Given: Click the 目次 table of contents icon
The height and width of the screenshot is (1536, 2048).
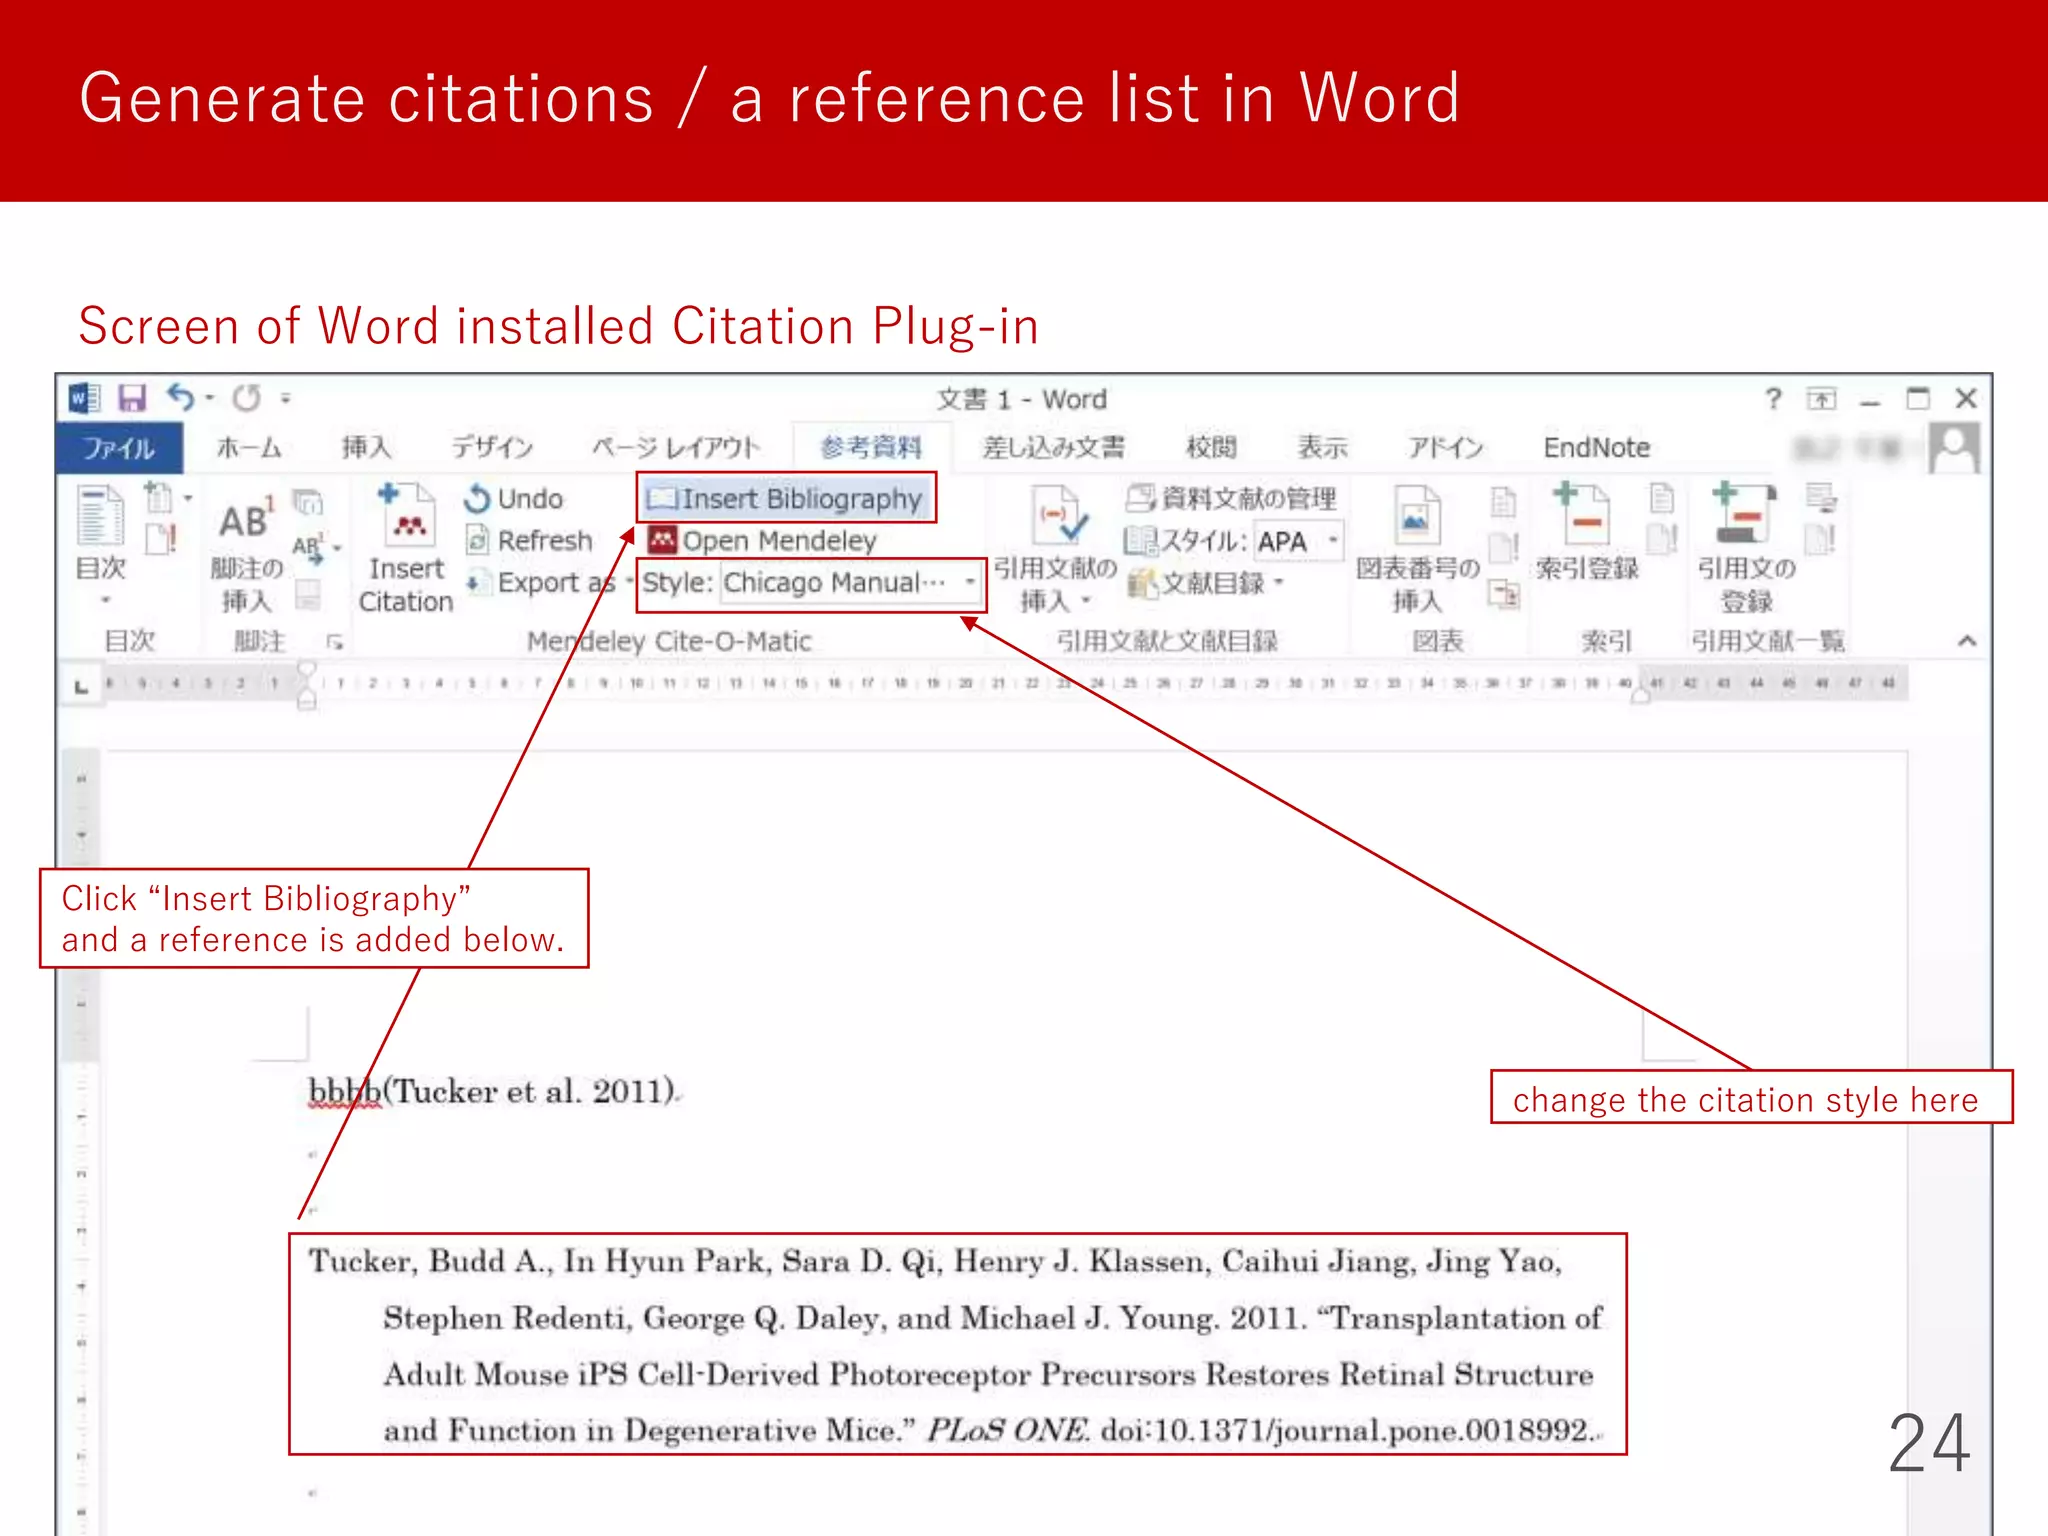Looking at the screenshot, I should click(101, 516).
